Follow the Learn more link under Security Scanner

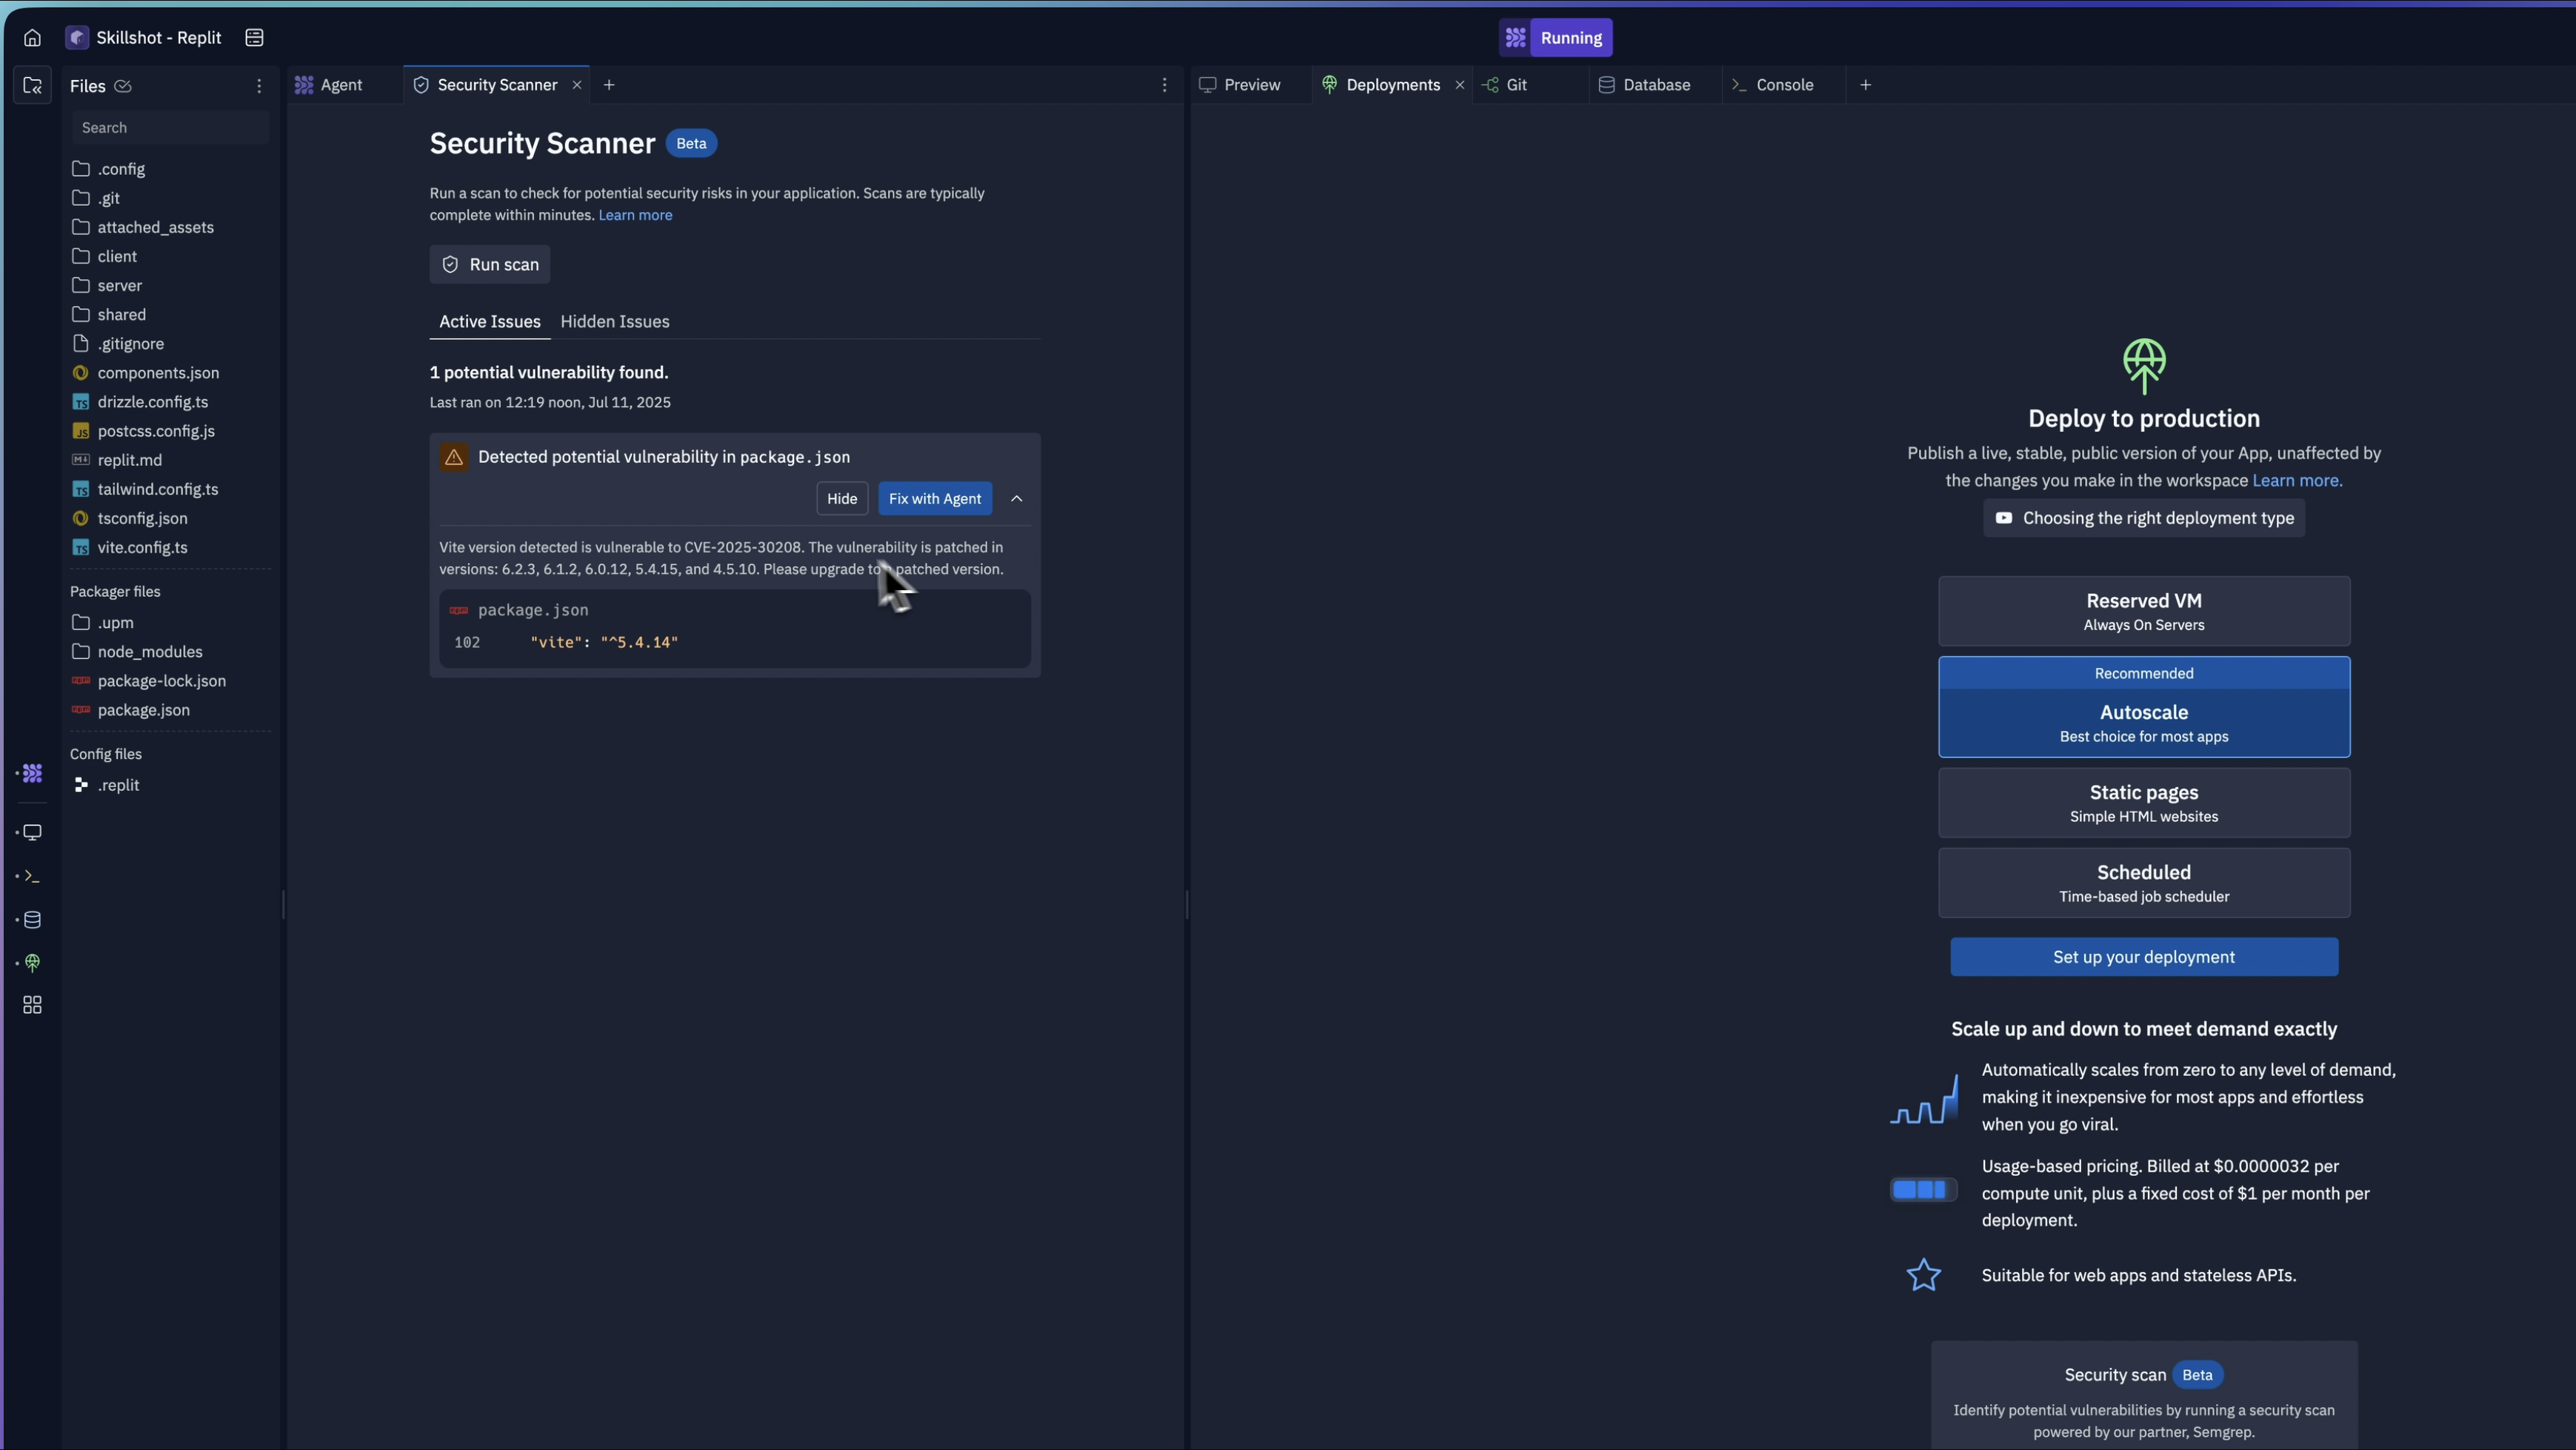click(635, 215)
